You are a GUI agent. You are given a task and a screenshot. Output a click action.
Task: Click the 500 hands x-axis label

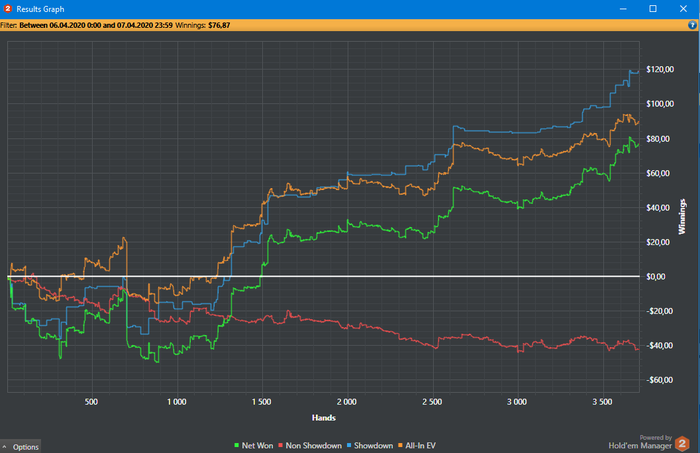(91, 402)
